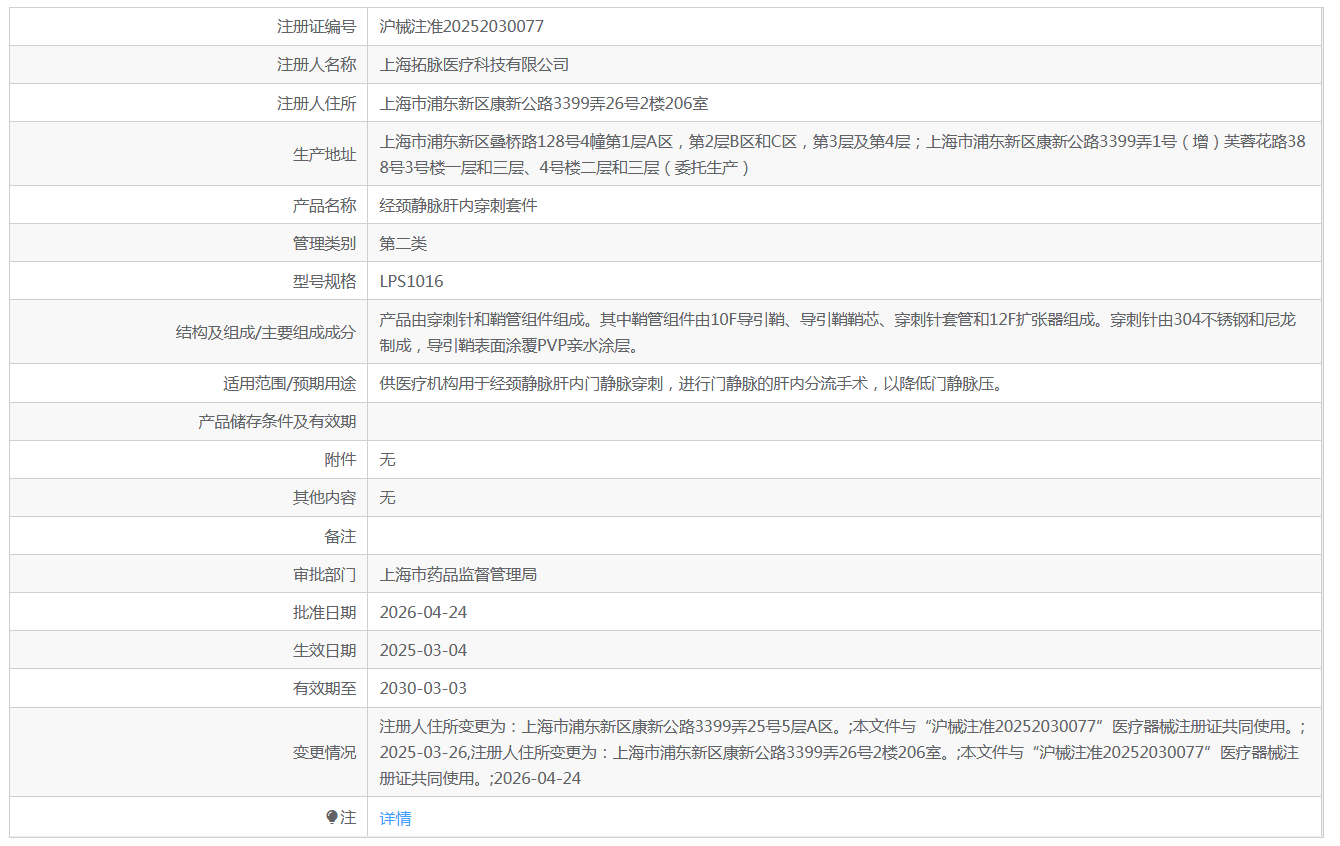Click the 变更情况 label
This screenshot has height=846, width=1340.
(x=324, y=753)
